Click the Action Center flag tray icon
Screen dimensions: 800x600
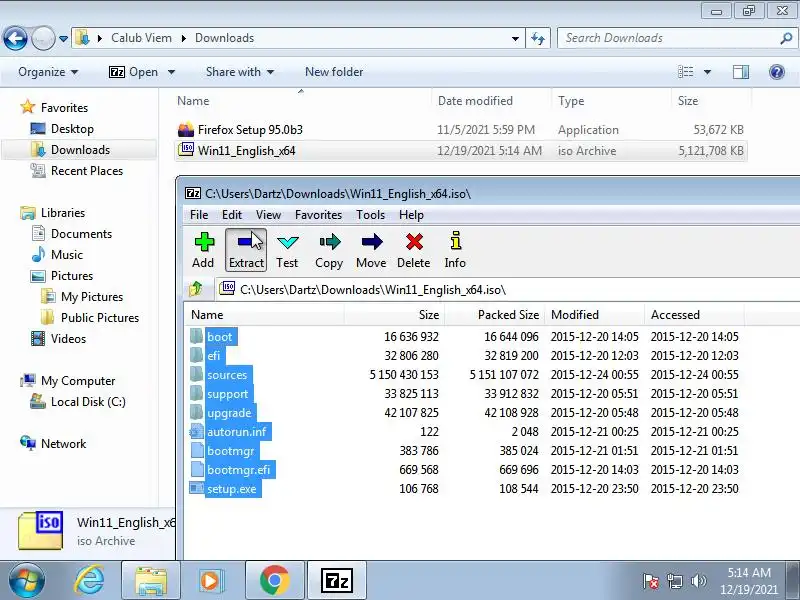[x=651, y=581]
